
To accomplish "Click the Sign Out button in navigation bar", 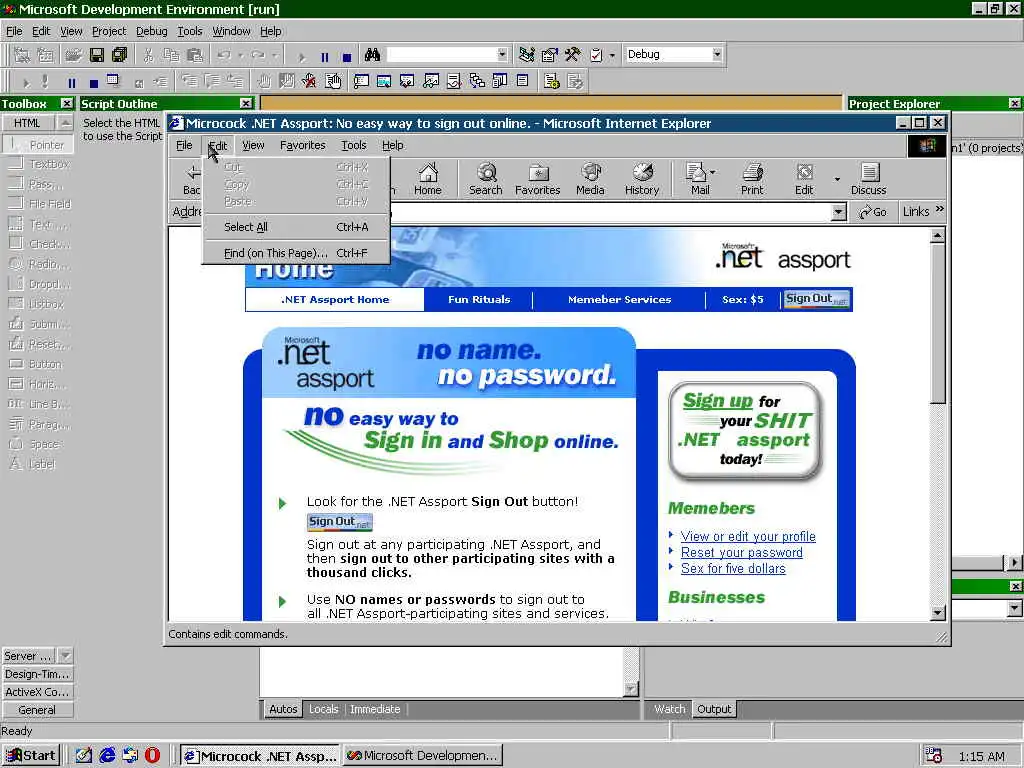I will tap(817, 299).
